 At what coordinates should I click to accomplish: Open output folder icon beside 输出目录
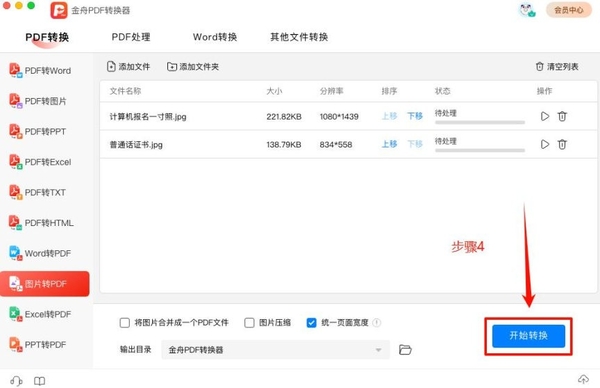coord(405,350)
